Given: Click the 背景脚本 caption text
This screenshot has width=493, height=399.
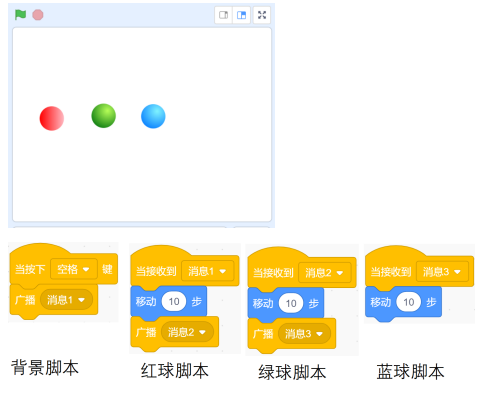Looking at the screenshot, I should coord(45,368).
